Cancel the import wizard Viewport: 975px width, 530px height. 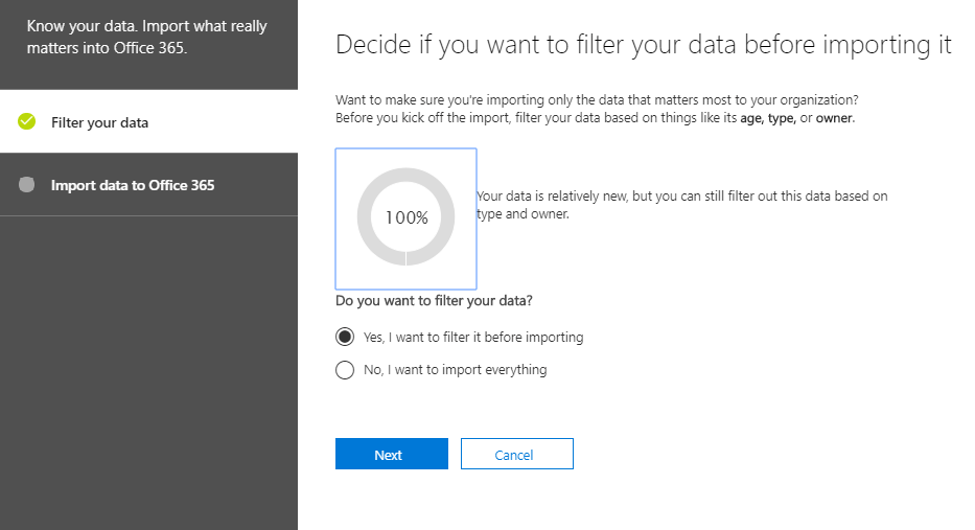click(516, 454)
